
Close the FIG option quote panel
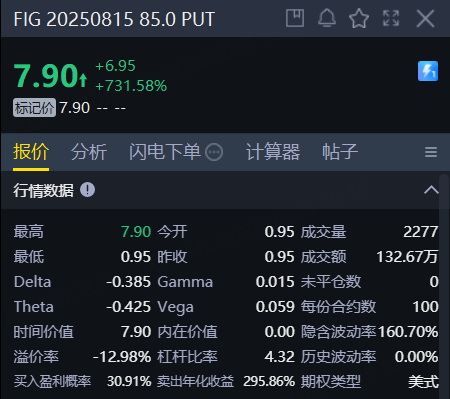coord(426,18)
